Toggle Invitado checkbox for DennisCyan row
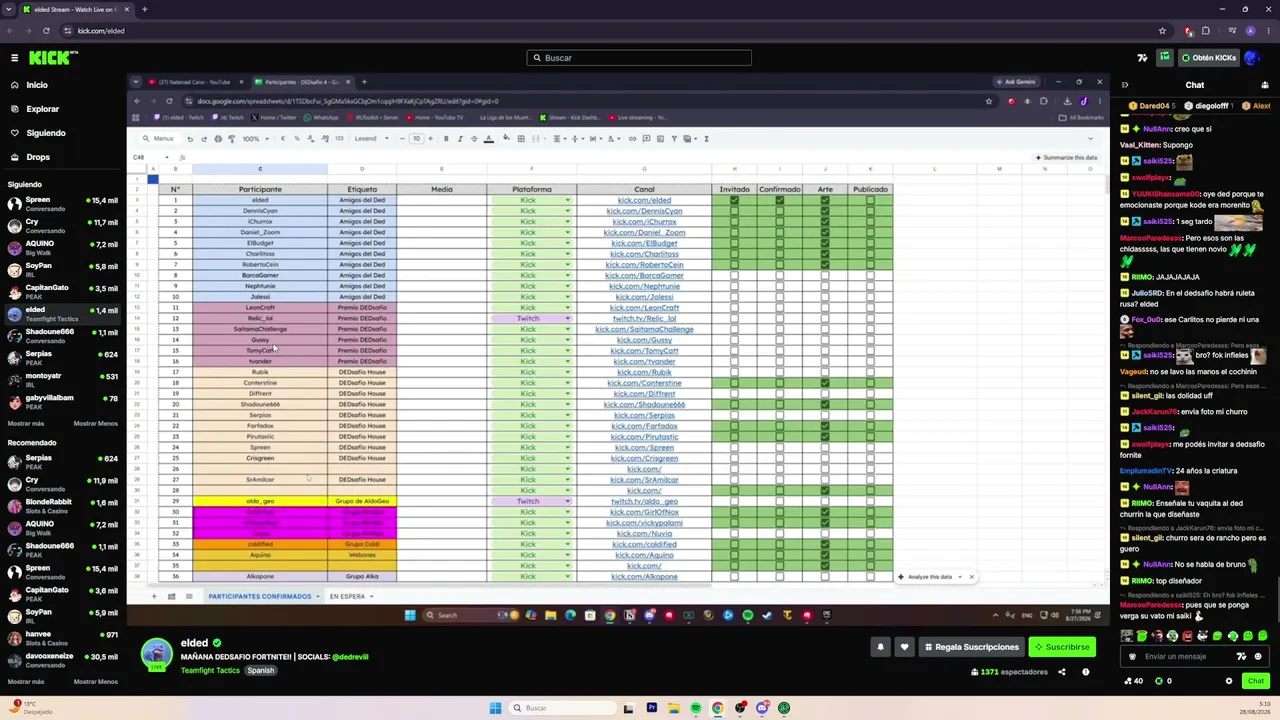The width and height of the screenshot is (1280, 720). point(734,211)
